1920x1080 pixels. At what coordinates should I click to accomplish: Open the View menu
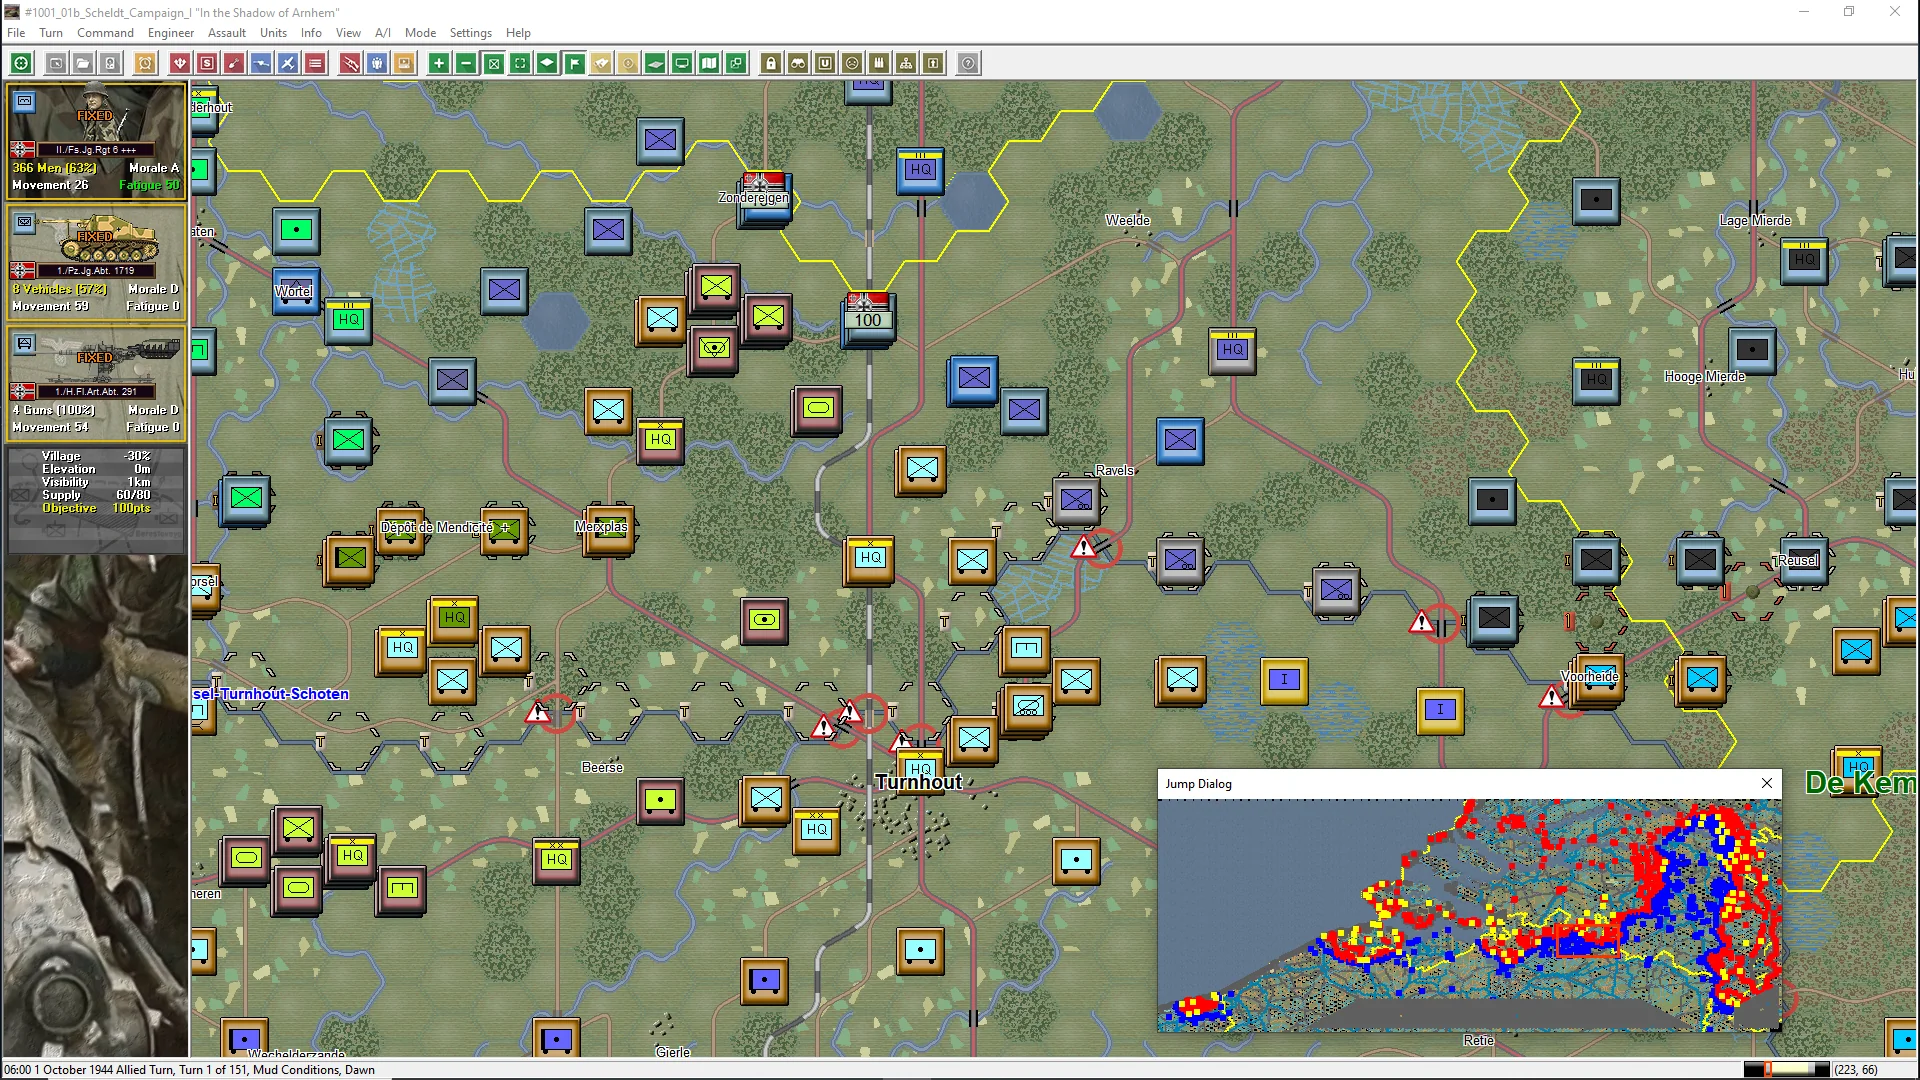coord(348,32)
